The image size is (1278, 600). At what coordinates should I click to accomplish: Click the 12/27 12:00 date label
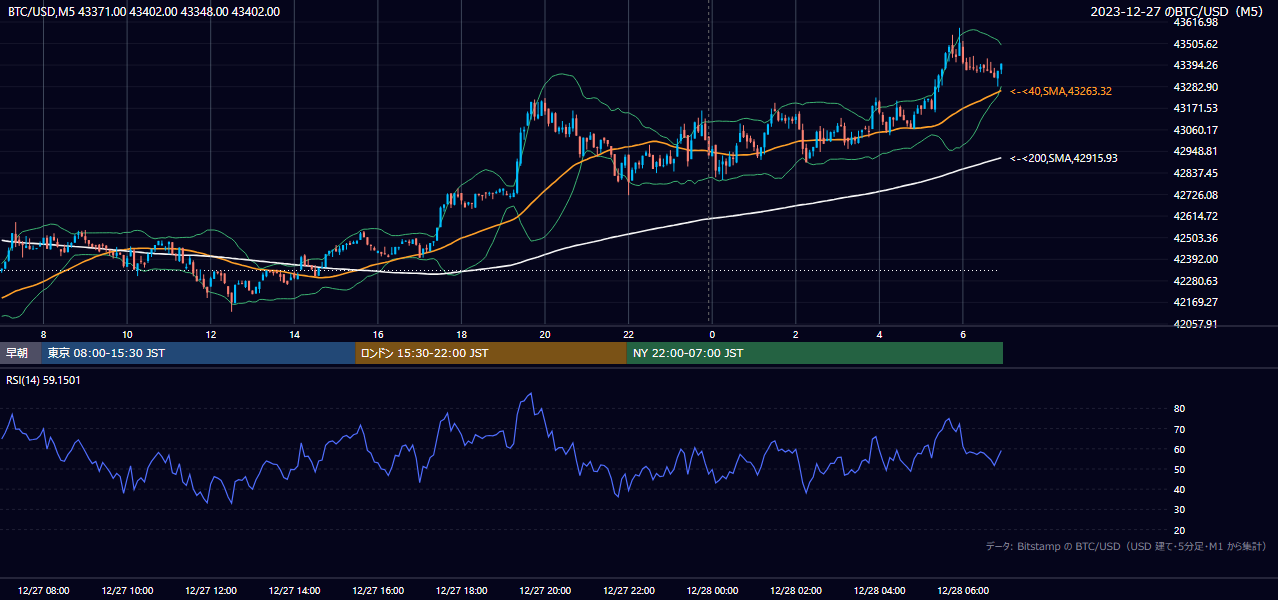coord(211,591)
